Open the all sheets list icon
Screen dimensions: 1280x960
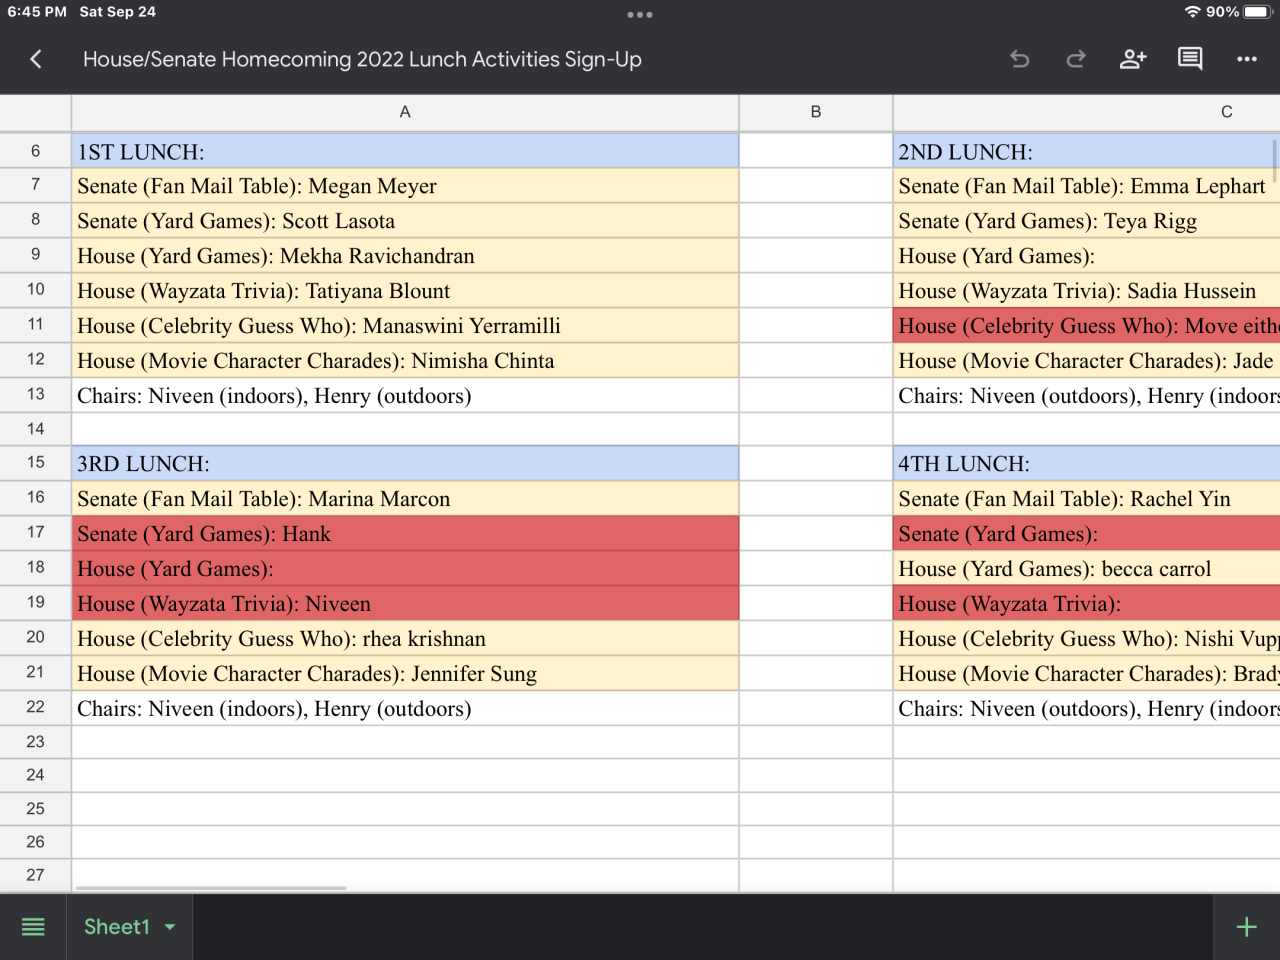(x=33, y=927)
